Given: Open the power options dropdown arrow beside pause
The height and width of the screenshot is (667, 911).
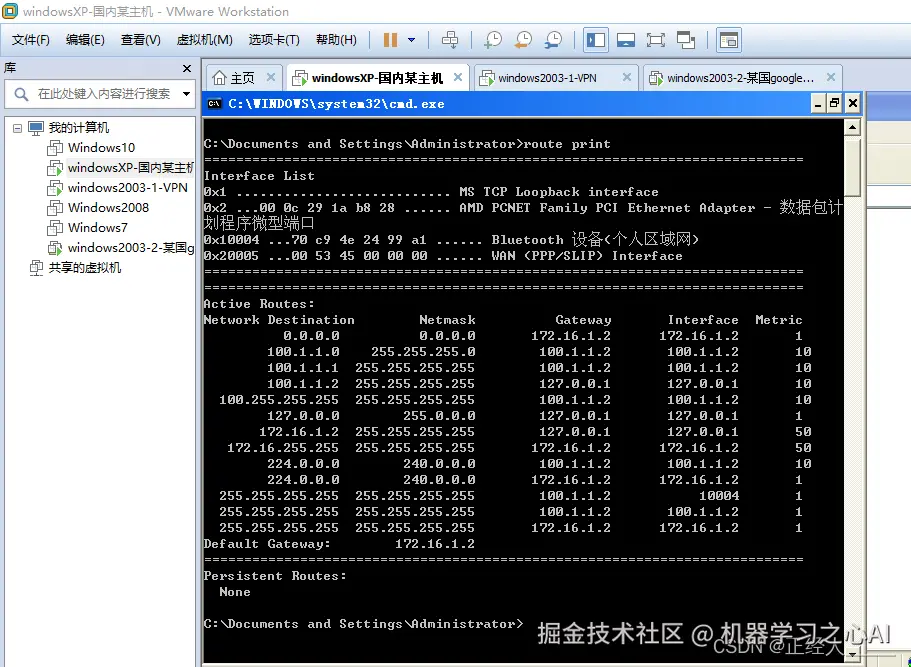Looking at the screenshot, I should [x=411, y=40].
